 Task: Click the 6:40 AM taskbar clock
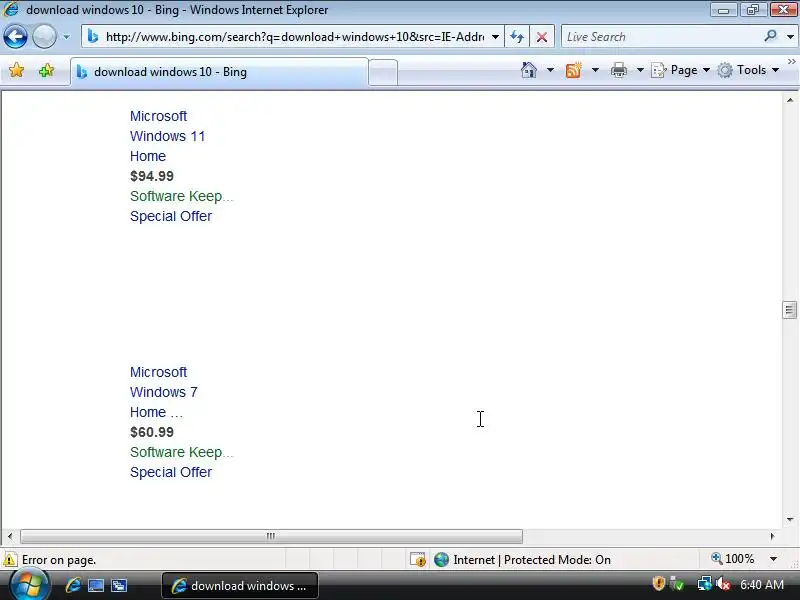762,584
